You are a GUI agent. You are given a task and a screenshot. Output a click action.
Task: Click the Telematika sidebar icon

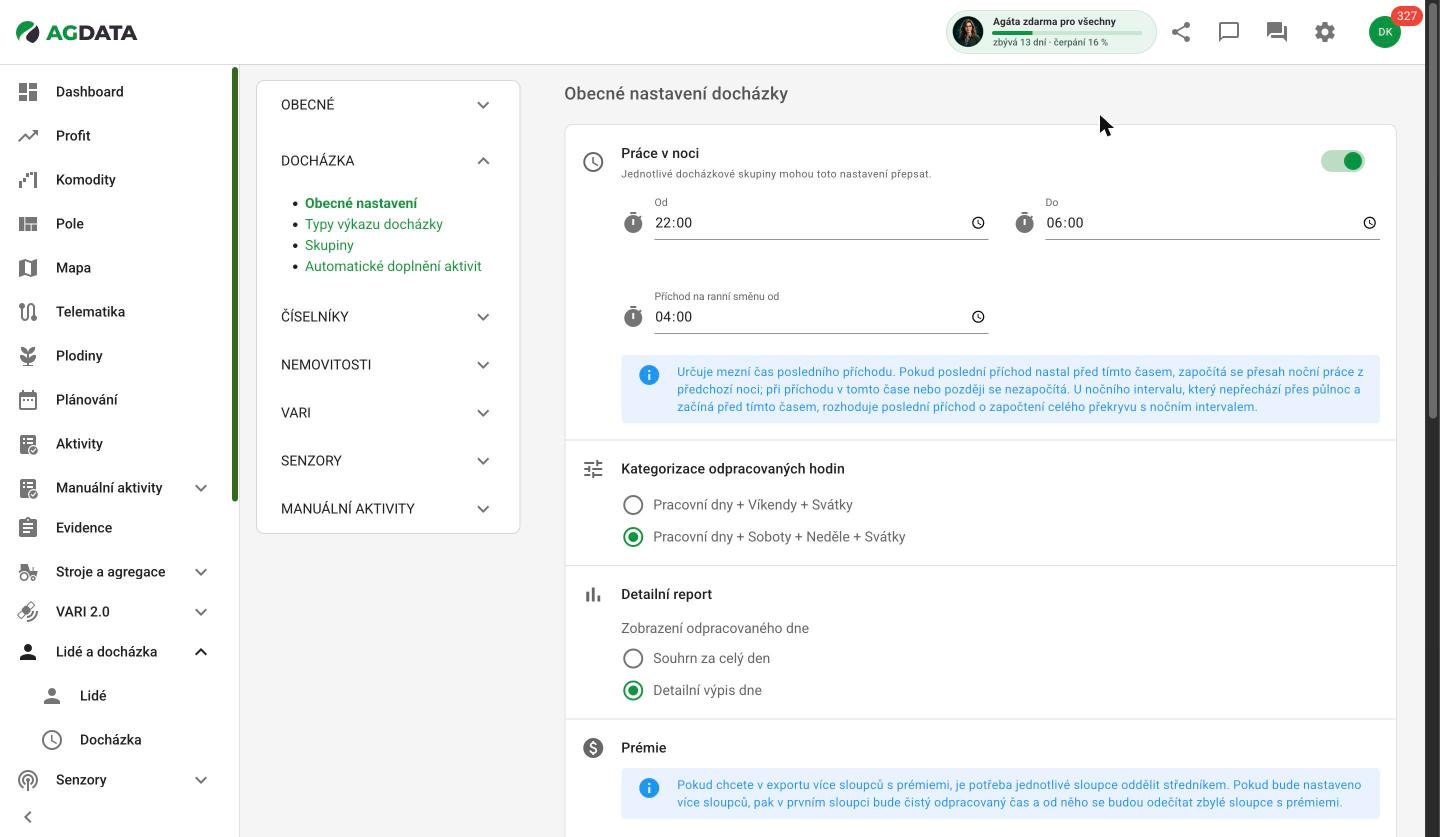(x=28, y=312)
